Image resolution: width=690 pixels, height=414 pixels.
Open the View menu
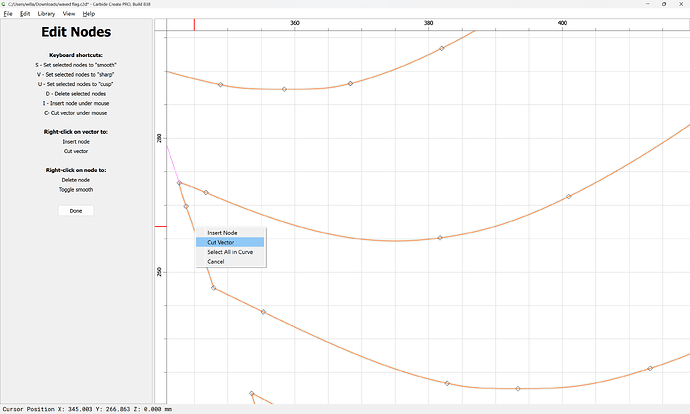[x=68, y=14]
